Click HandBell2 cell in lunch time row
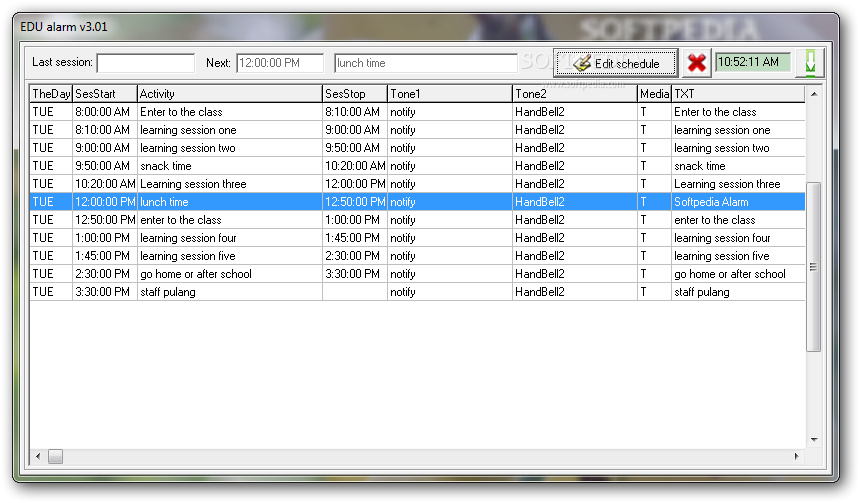 575,202
